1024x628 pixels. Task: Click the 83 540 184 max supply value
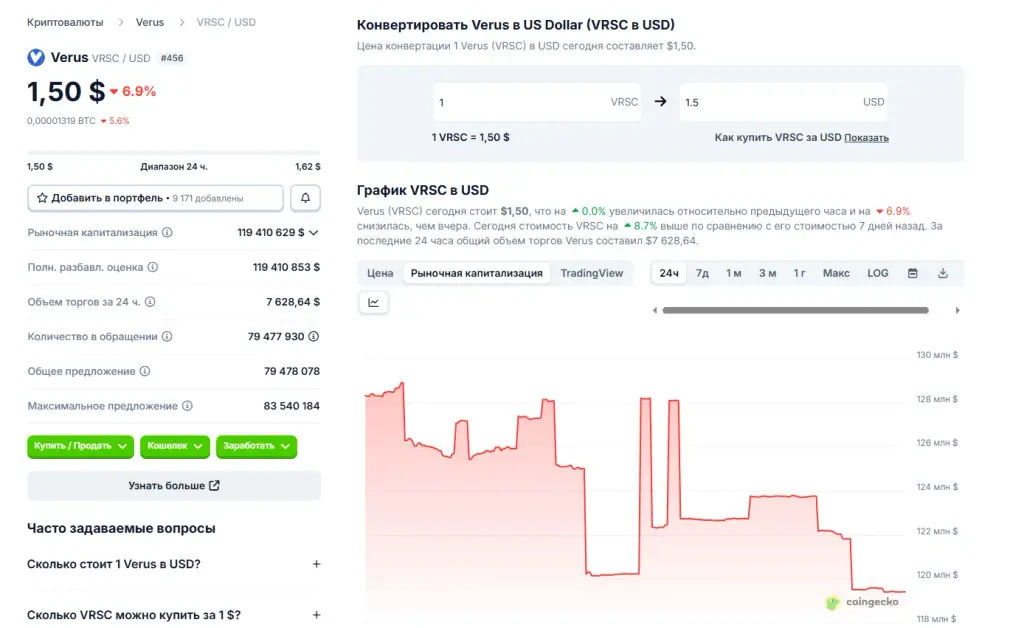click(x=291, y=405)
